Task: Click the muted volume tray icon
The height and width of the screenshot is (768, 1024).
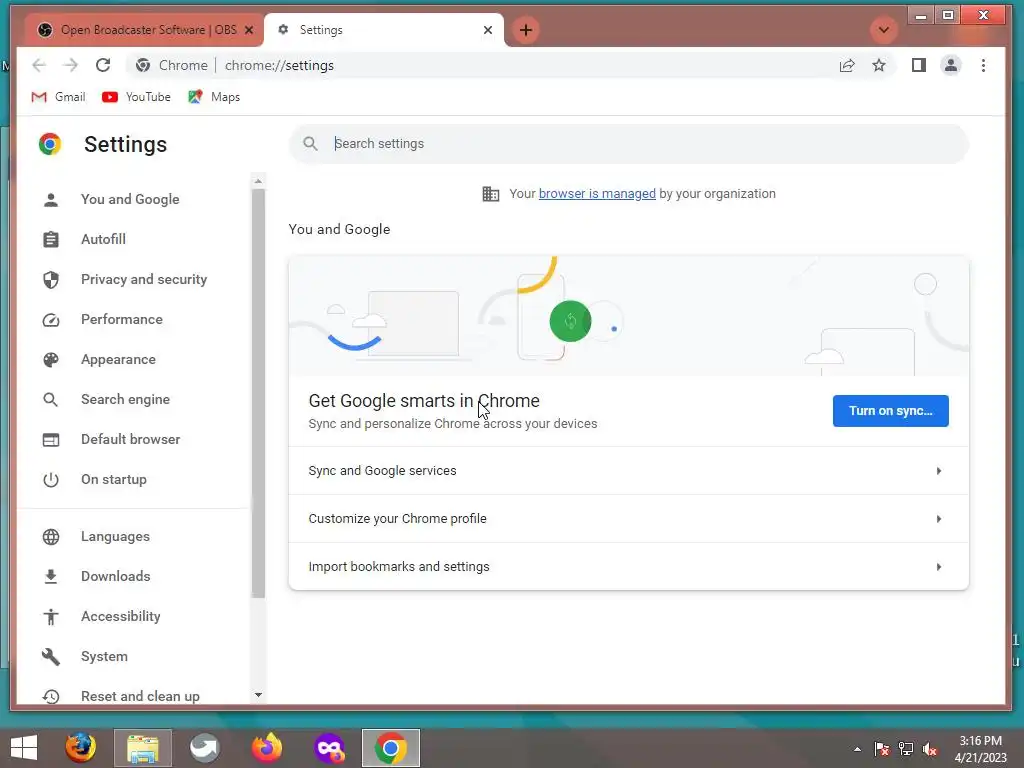Action: click(930, 749)
